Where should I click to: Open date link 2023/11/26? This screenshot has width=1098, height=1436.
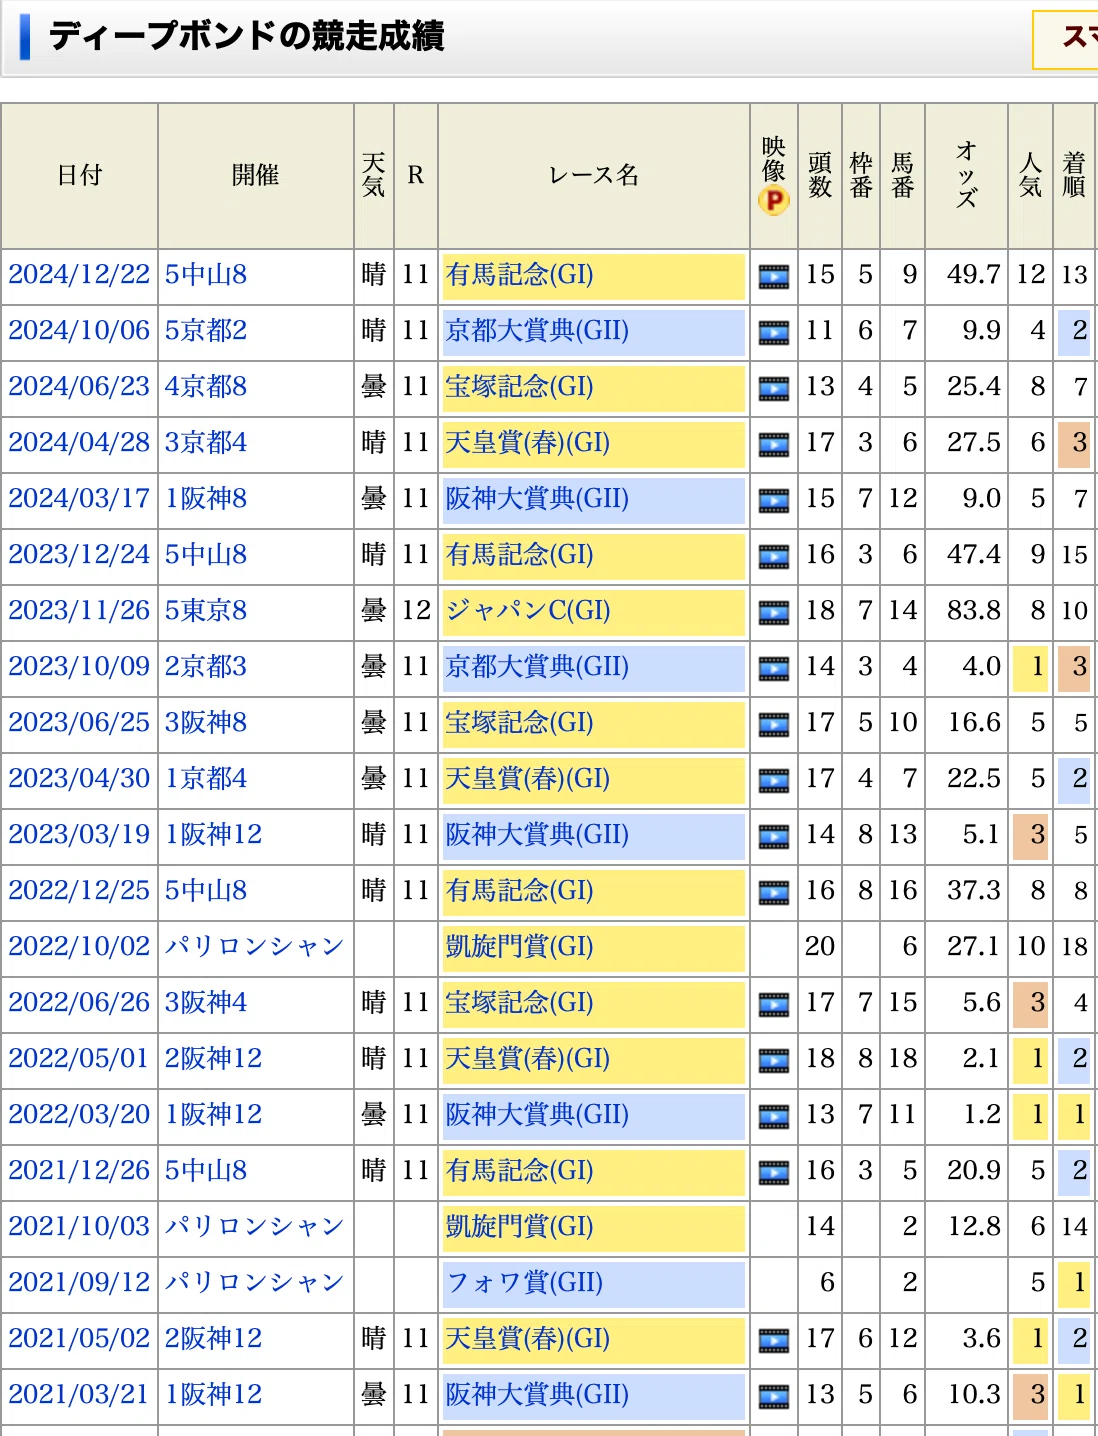pos(79,611)
